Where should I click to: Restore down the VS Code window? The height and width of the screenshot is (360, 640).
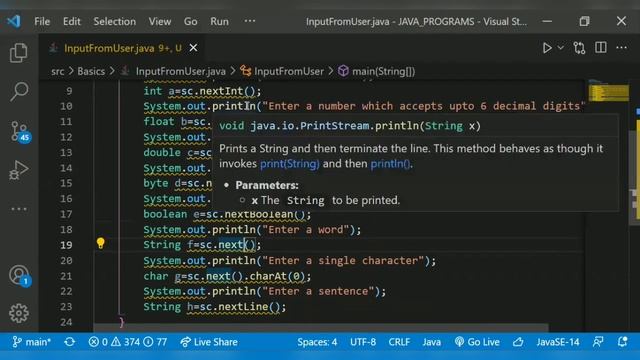point(584,21)
